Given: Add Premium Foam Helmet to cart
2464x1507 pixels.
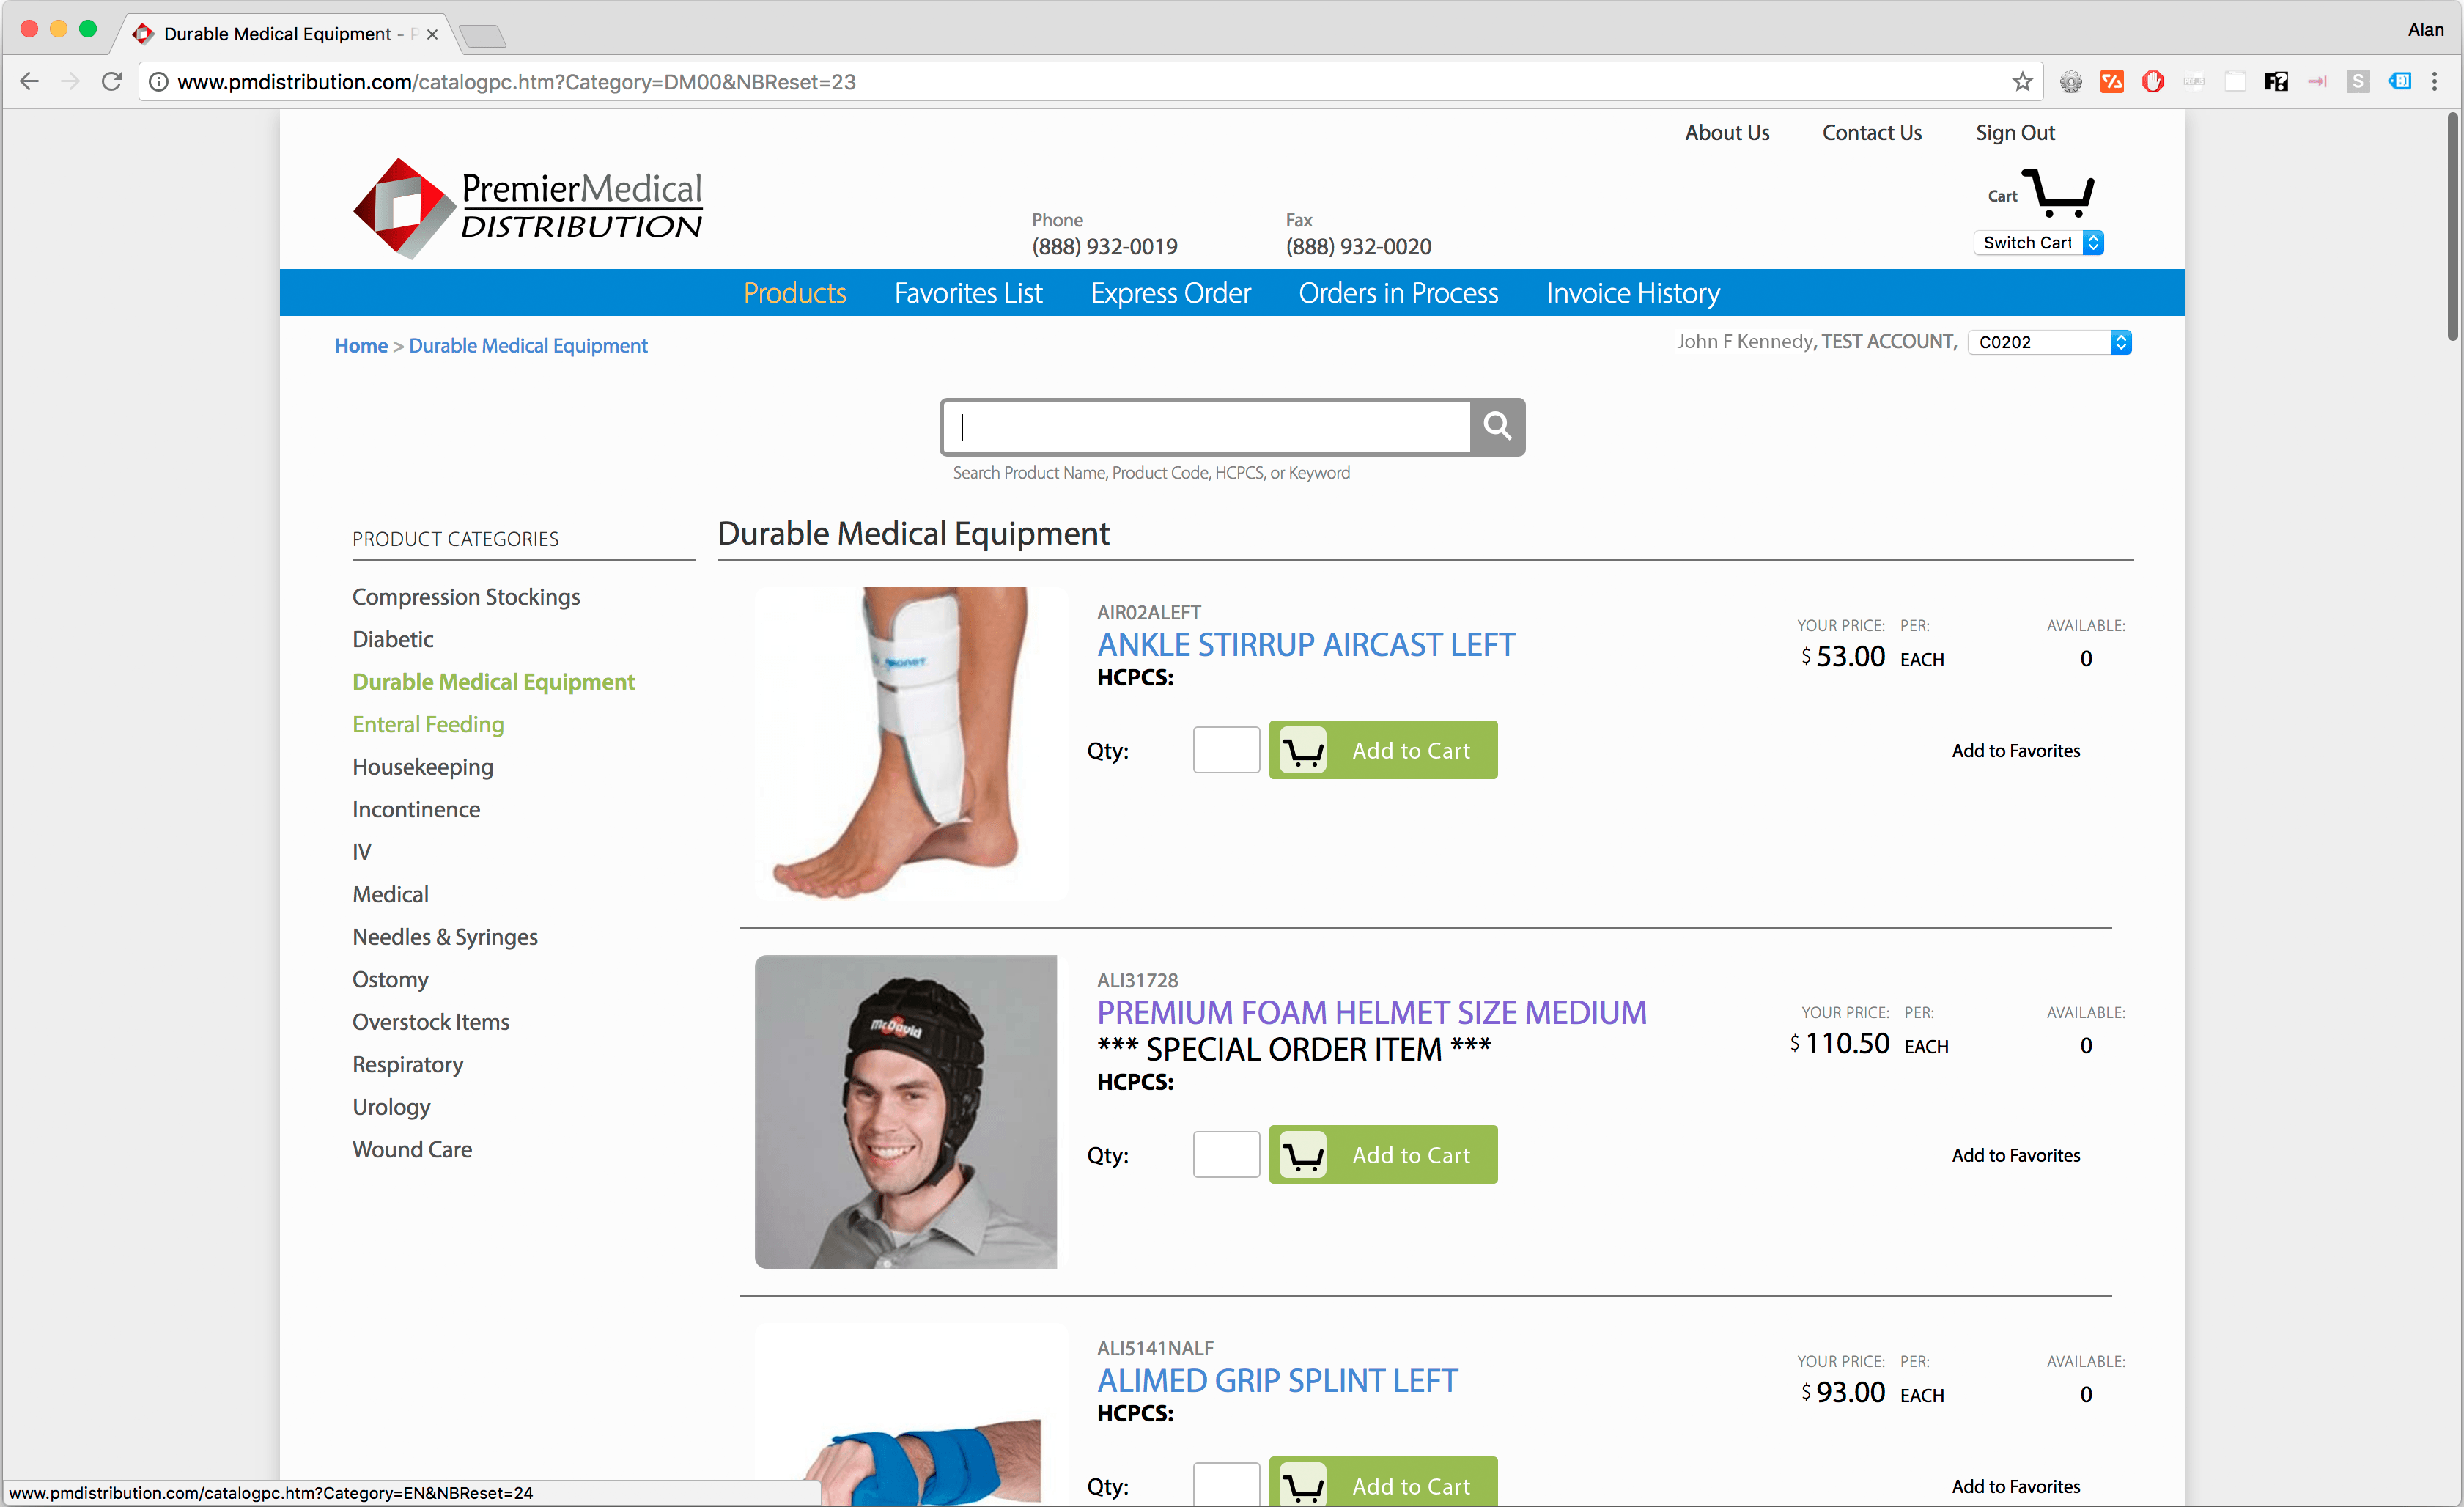Looking at the screenshot, I should pyautogui.click(x=1383, y=1155).
